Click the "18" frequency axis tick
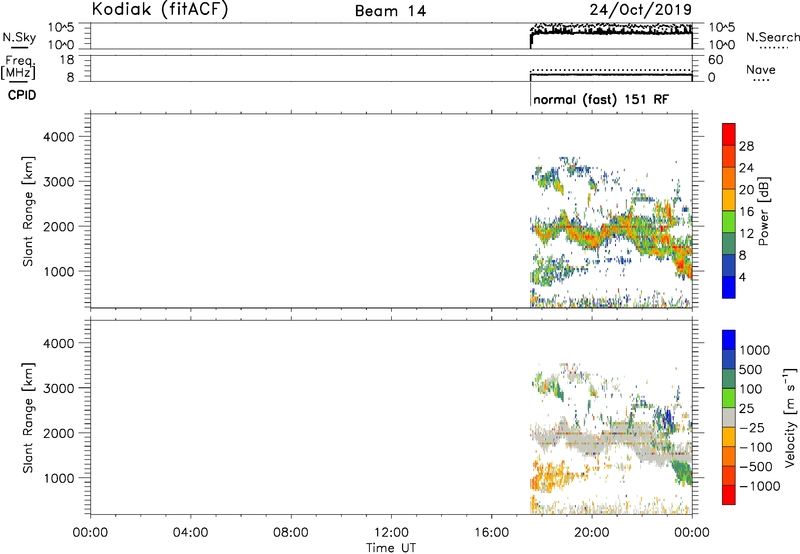Image resolution: width=800 pixels, height=554 pixels. (x=67, y=60)
